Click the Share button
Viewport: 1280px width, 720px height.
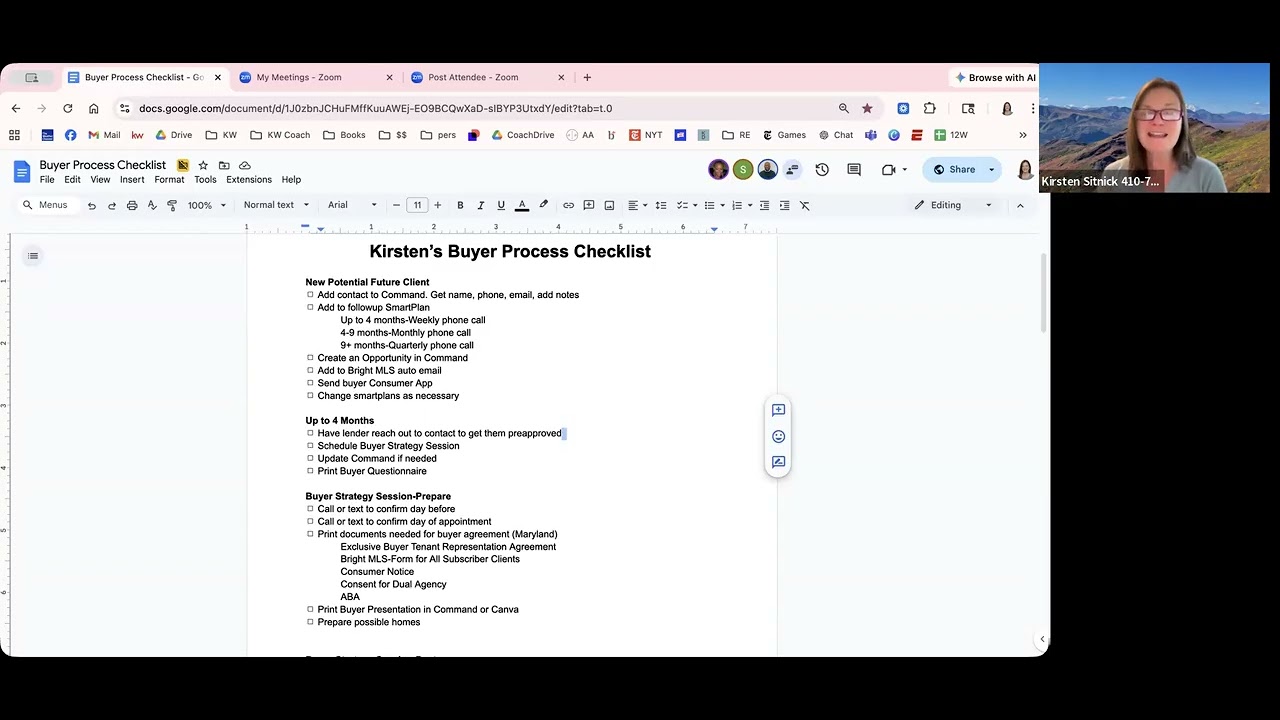953,170
